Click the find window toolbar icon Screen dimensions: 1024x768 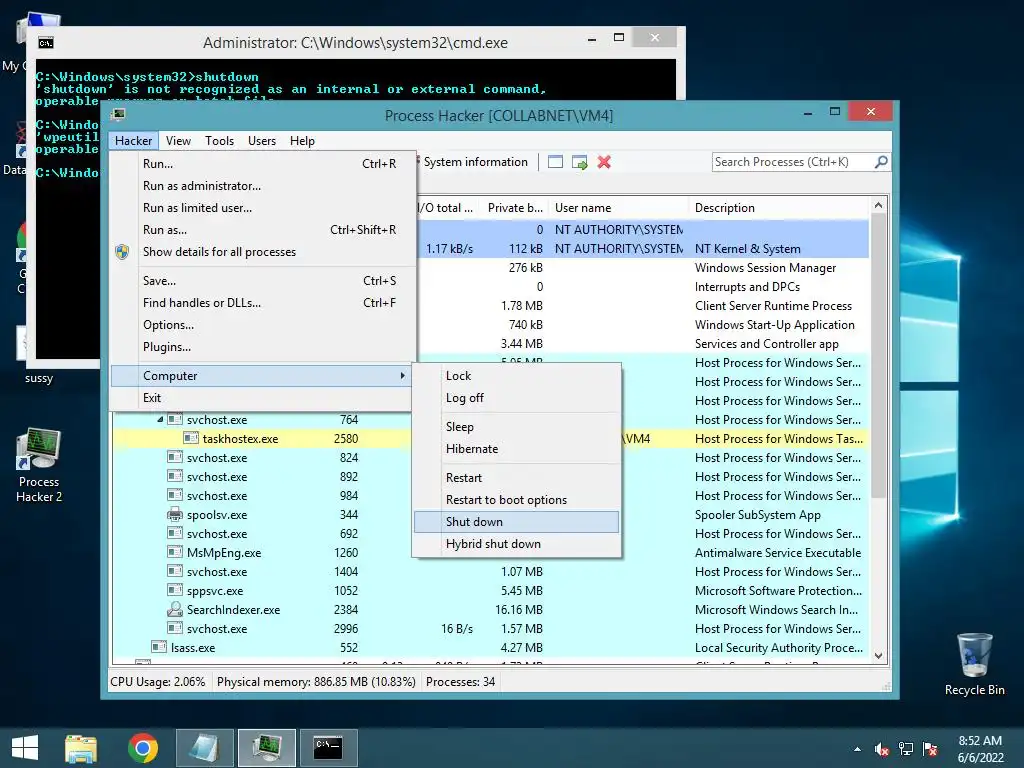click(555, 162)
